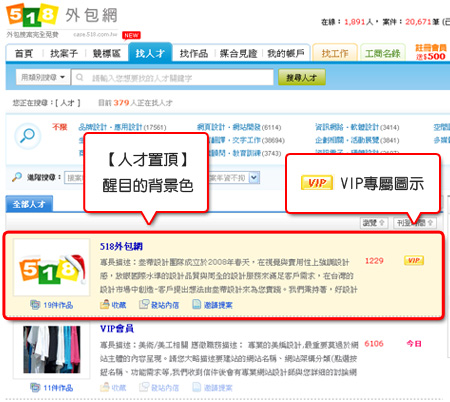Click the 工商名錄 button
The height and width of the screenshot is (402, 450).
pos(383,53)
